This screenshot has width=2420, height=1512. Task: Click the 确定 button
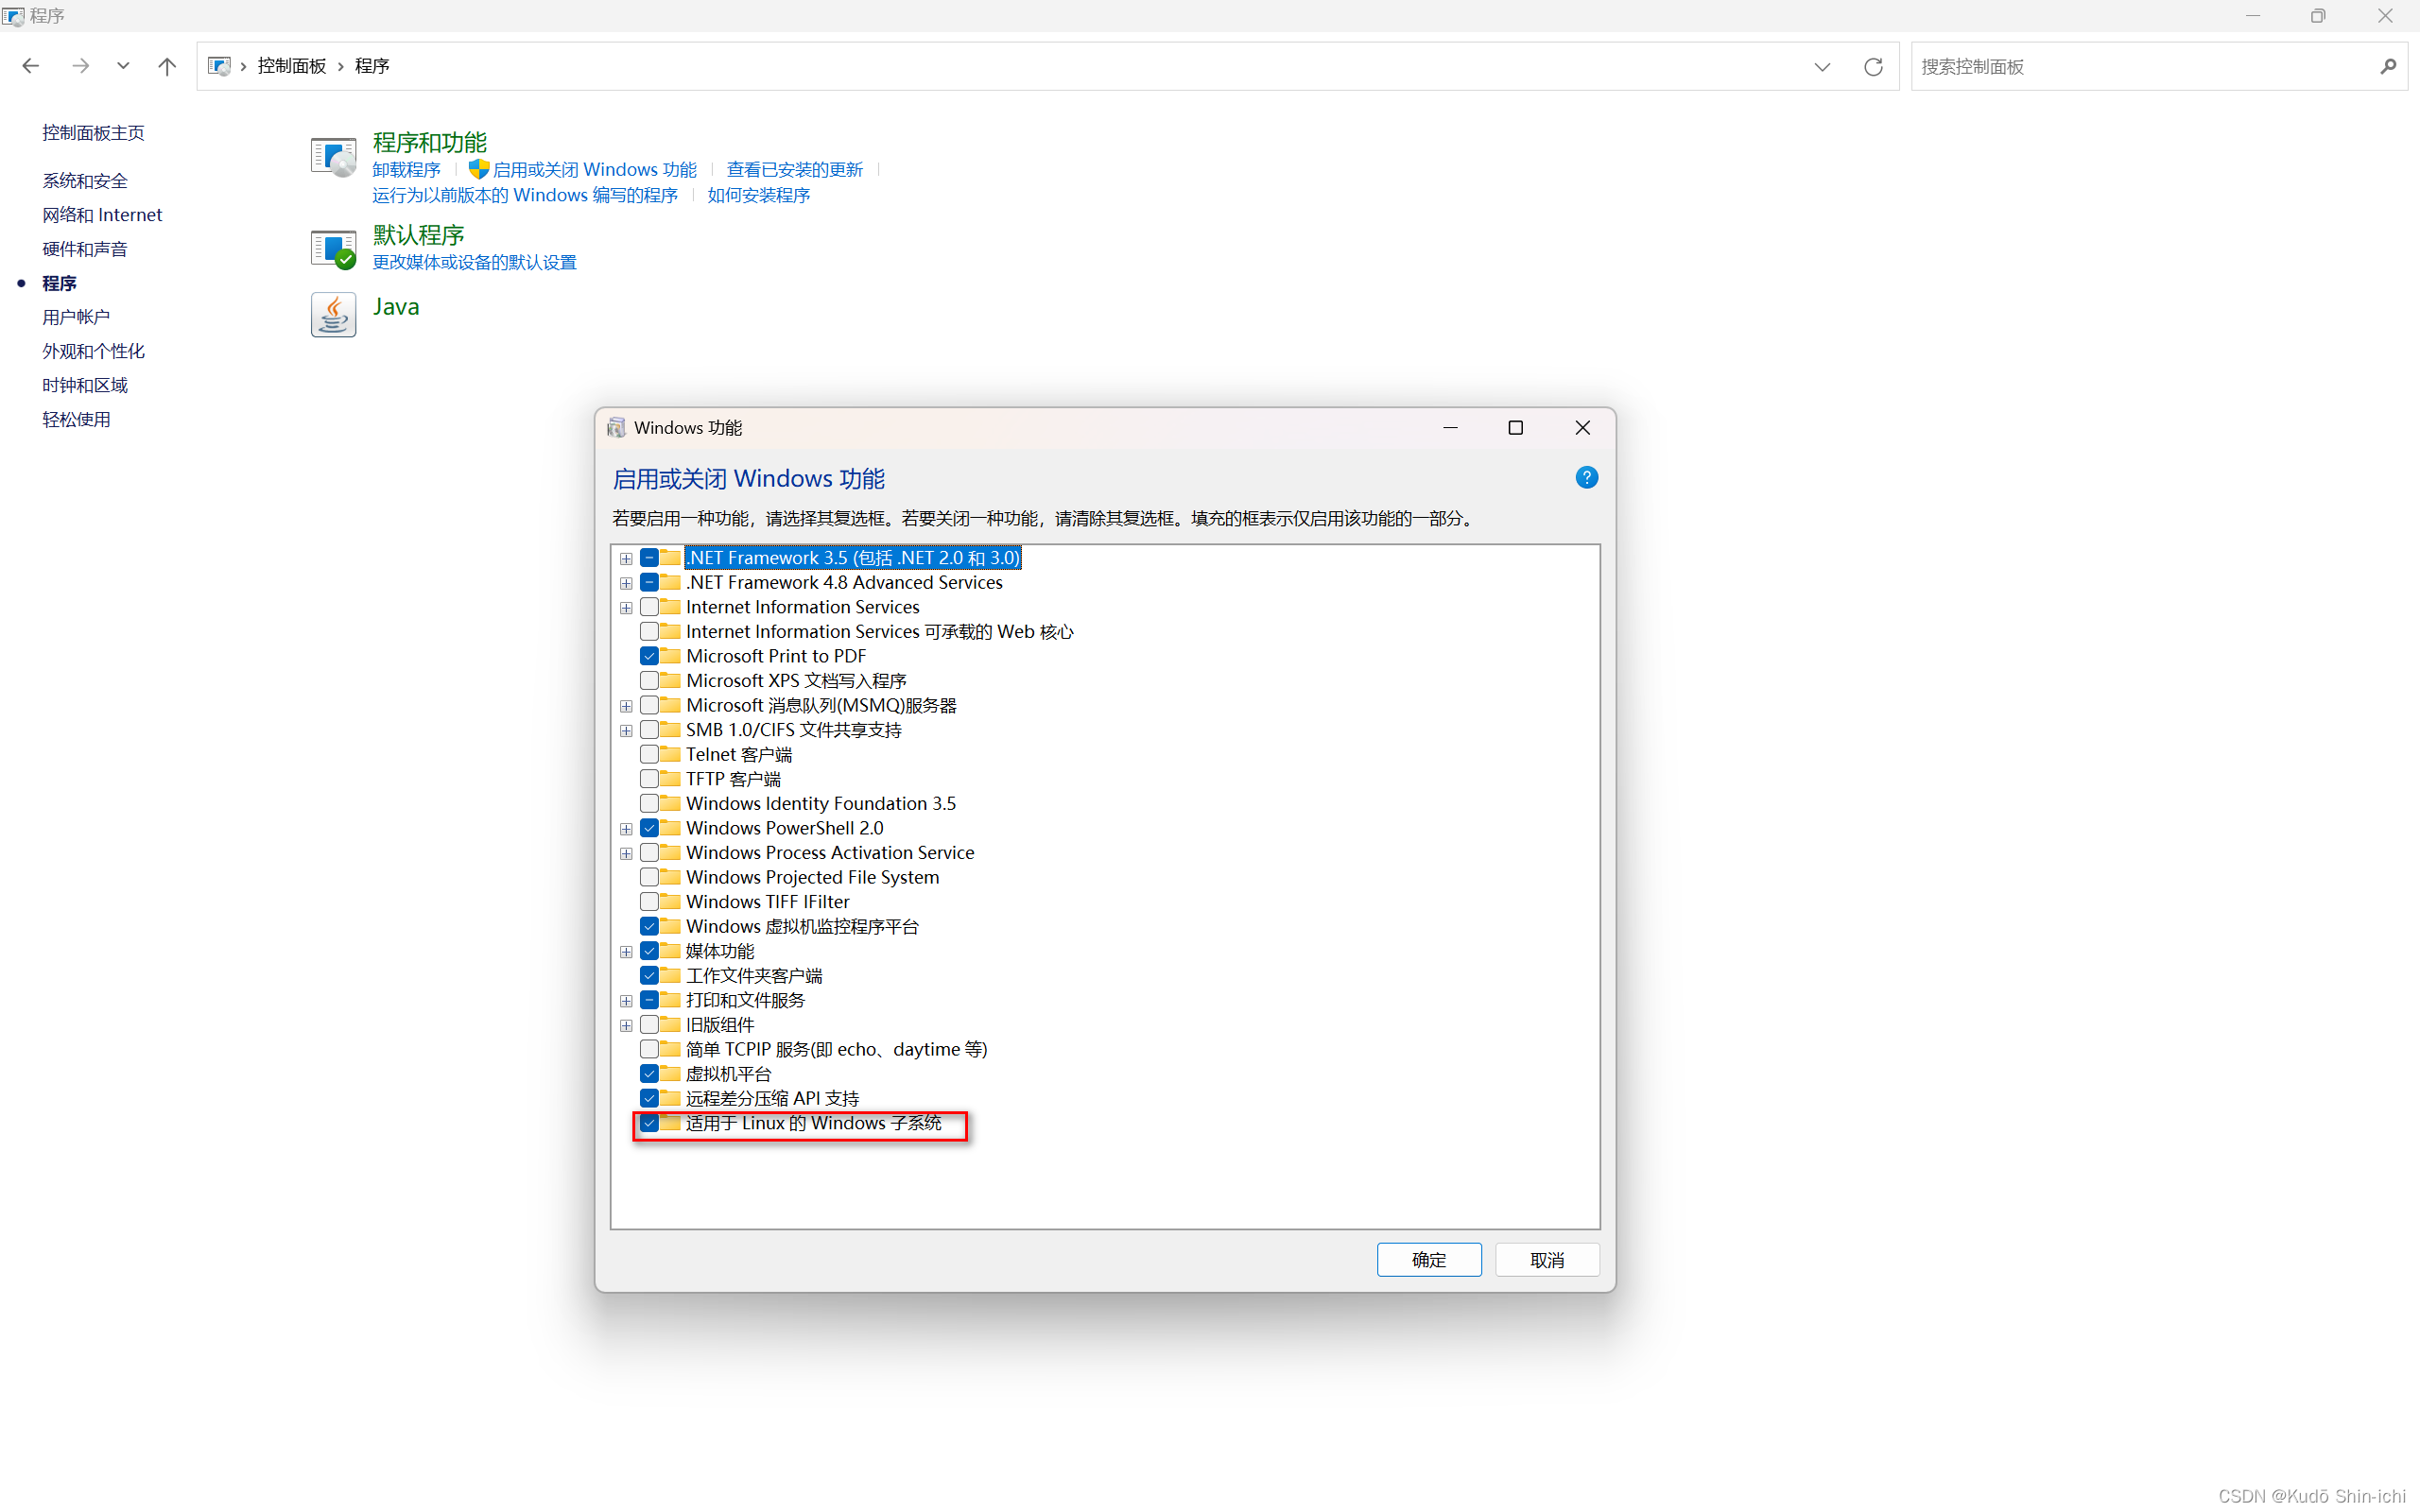(1428, 1260)
